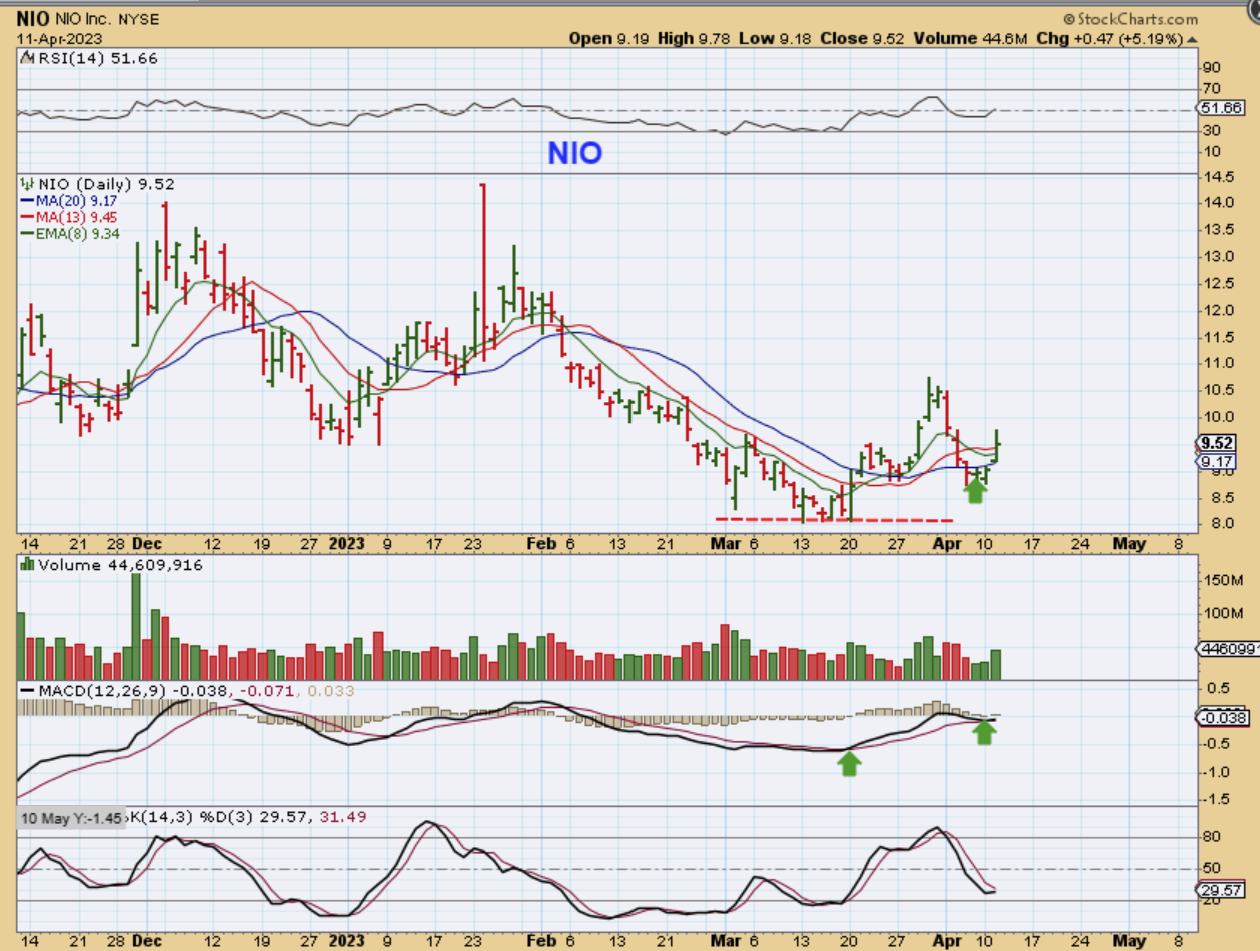This screenshot has width=1260, height=951.
Task: Click 'May' on the bottom date axis
Action: 1129,940
